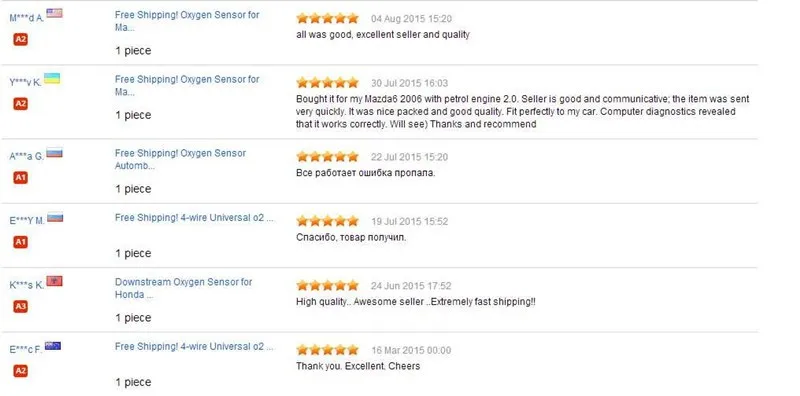Click the A1 badge under A***a G.

(x=20, y=178)
